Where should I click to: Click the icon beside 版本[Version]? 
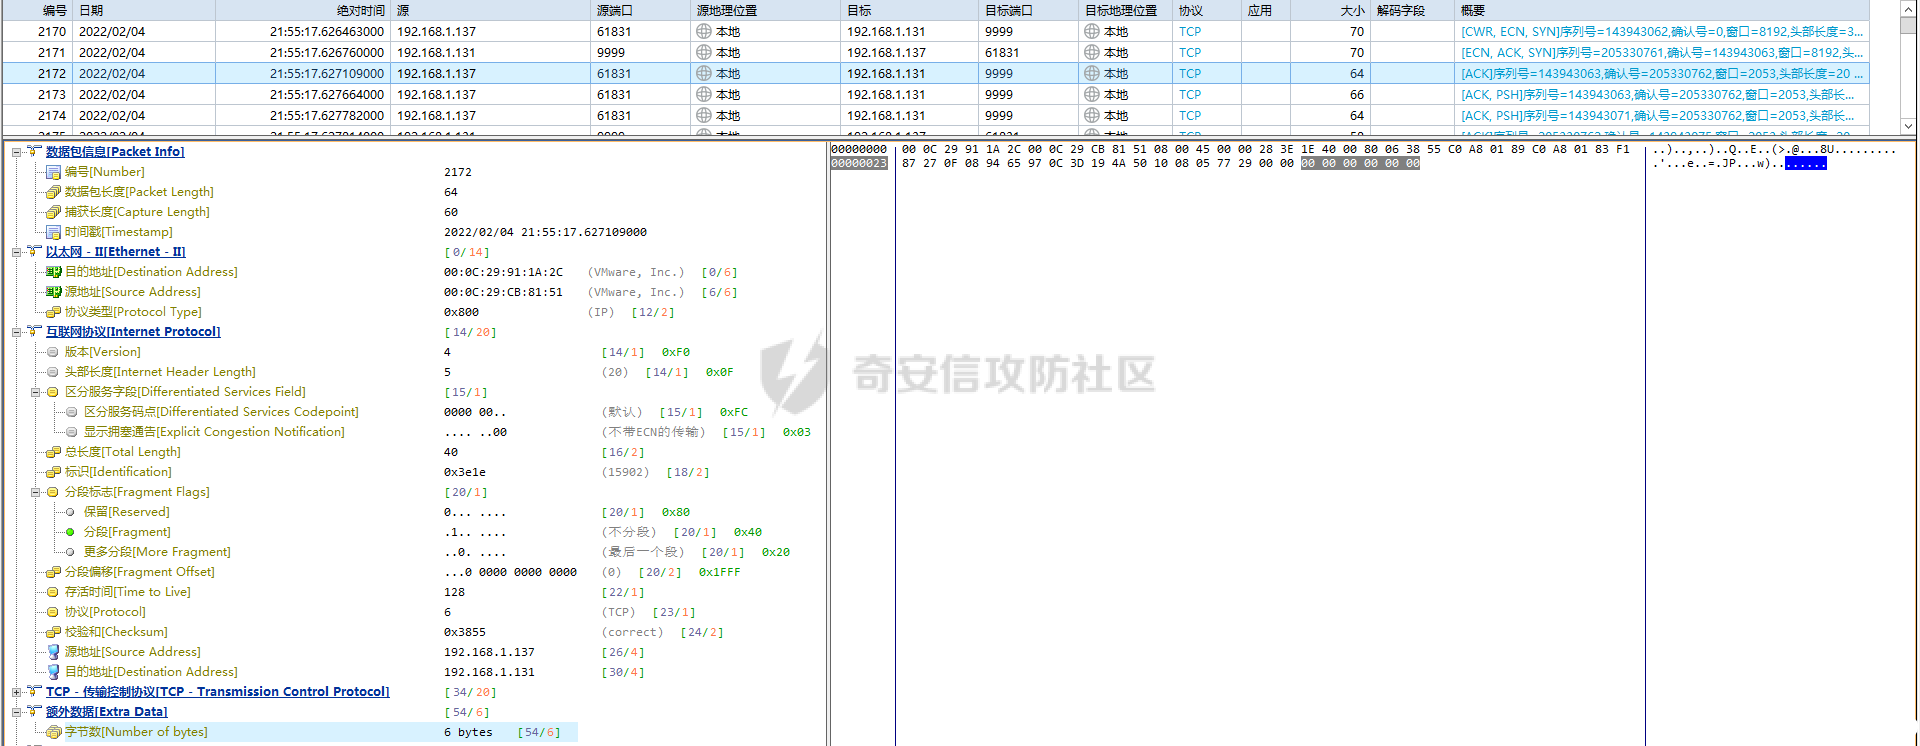click(54, 352)
